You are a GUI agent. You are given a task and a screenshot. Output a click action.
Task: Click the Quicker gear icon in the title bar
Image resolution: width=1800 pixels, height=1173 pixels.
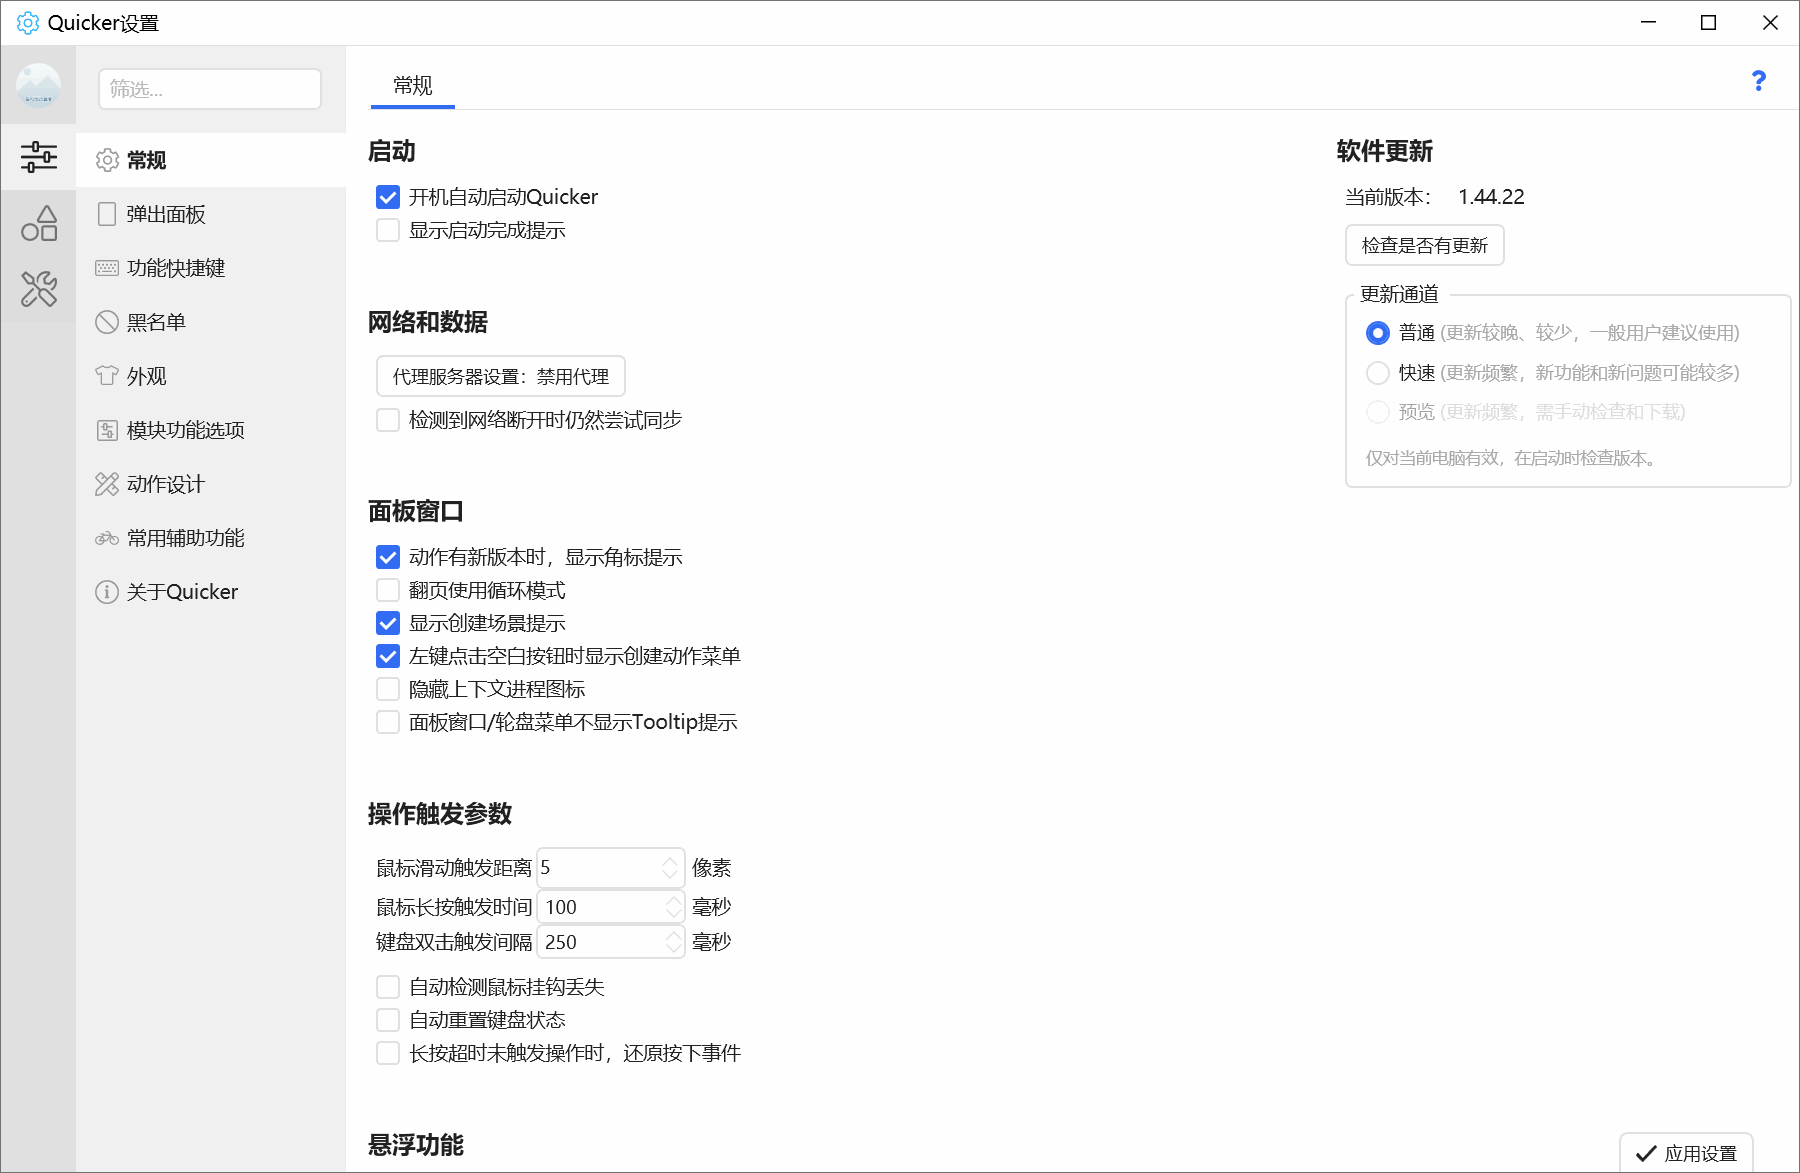28,23
